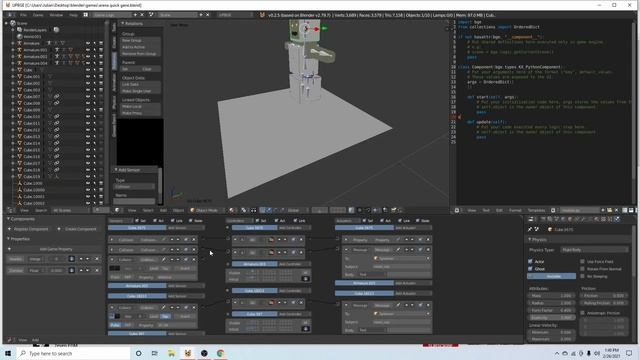Open the Window menu
640x360 pixels.
[56, 15]
